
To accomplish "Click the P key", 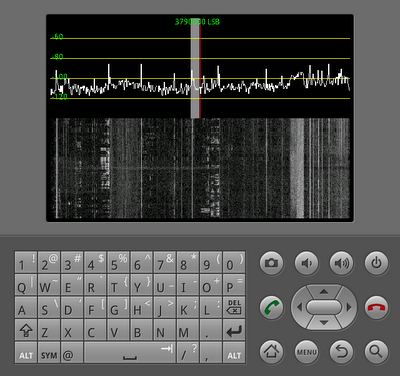I will (x=234, y=285).
